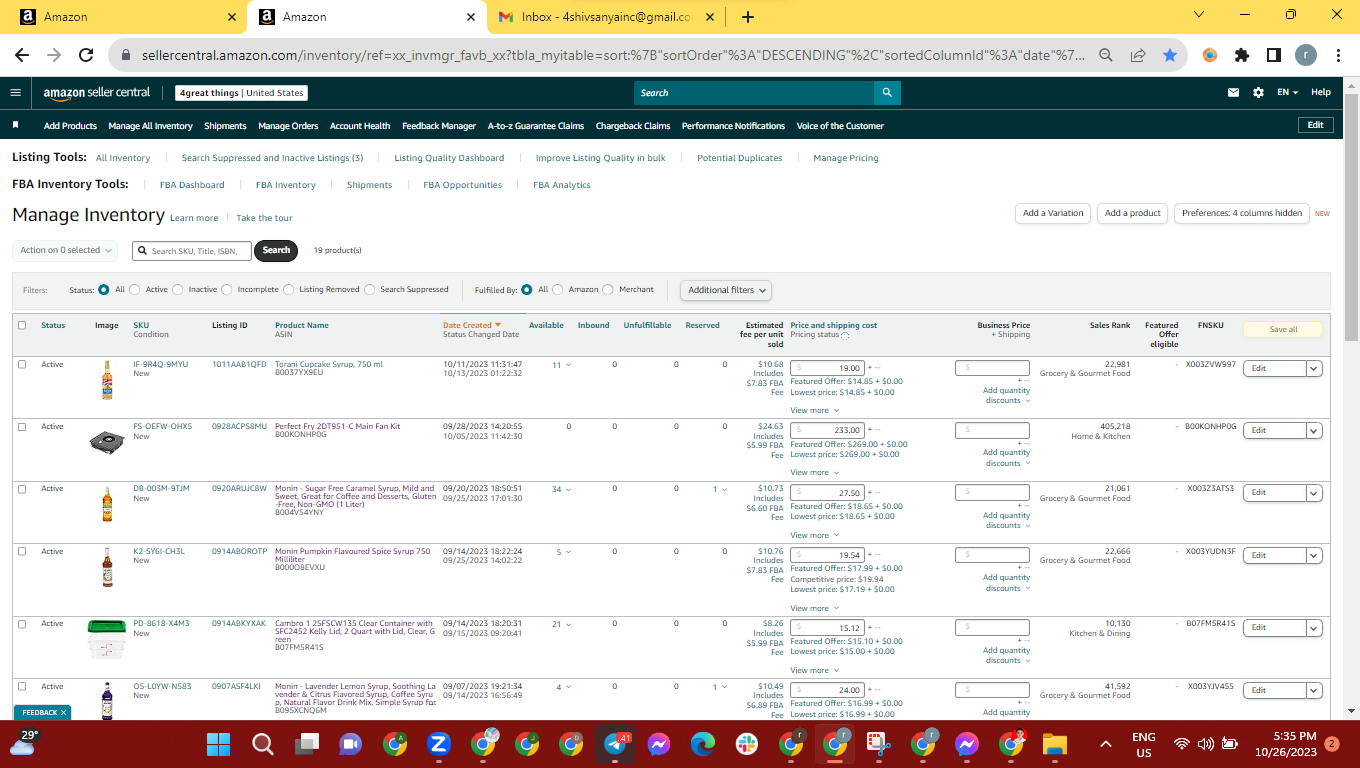
Task: Open Feedback Manager
Action: point(439,126)
